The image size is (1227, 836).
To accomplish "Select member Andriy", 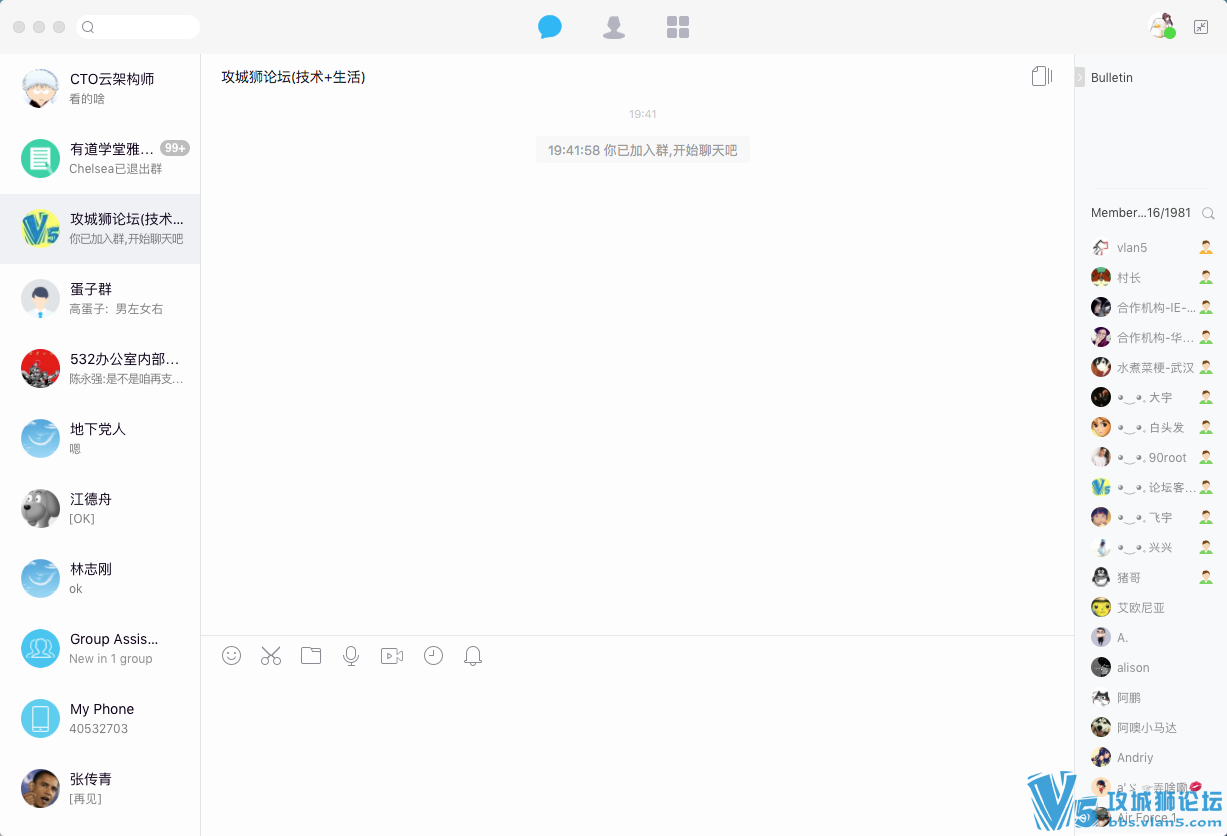I will tap(1151, 757).
